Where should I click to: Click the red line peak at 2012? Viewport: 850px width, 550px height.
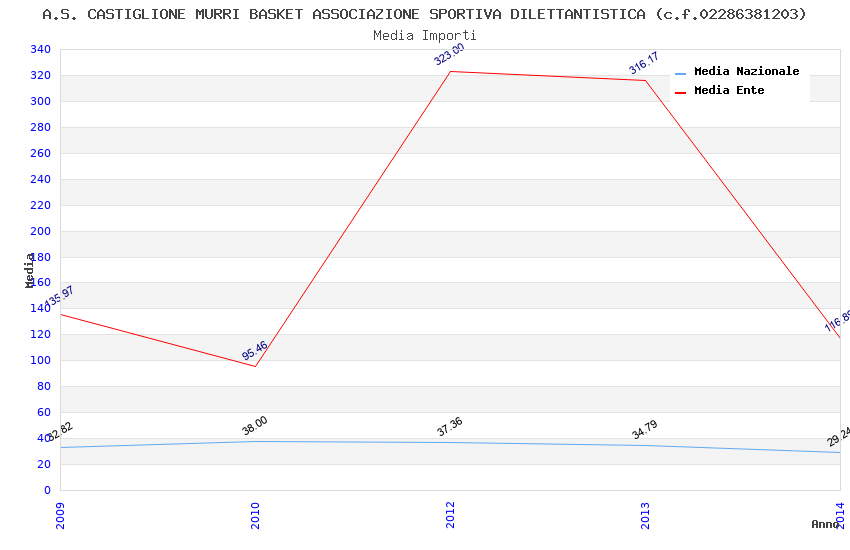tap(450, 72)
